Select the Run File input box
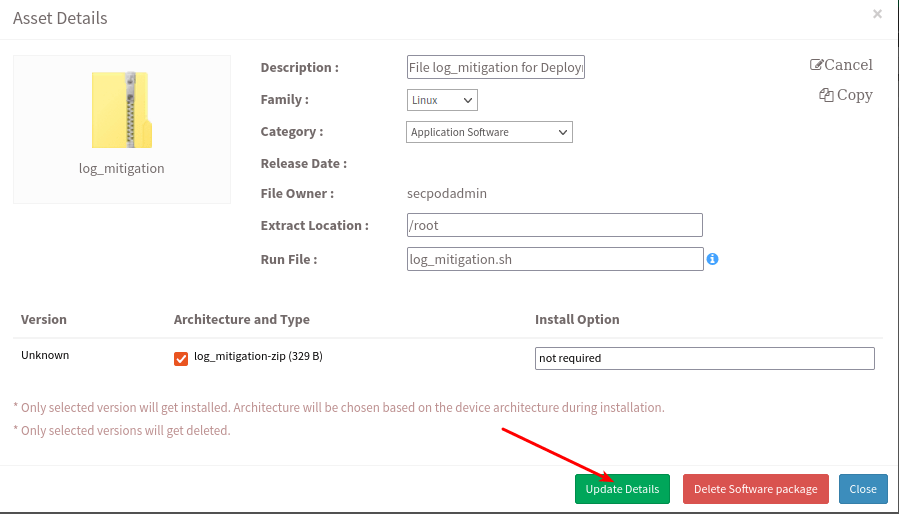 (x=554, y=259)
